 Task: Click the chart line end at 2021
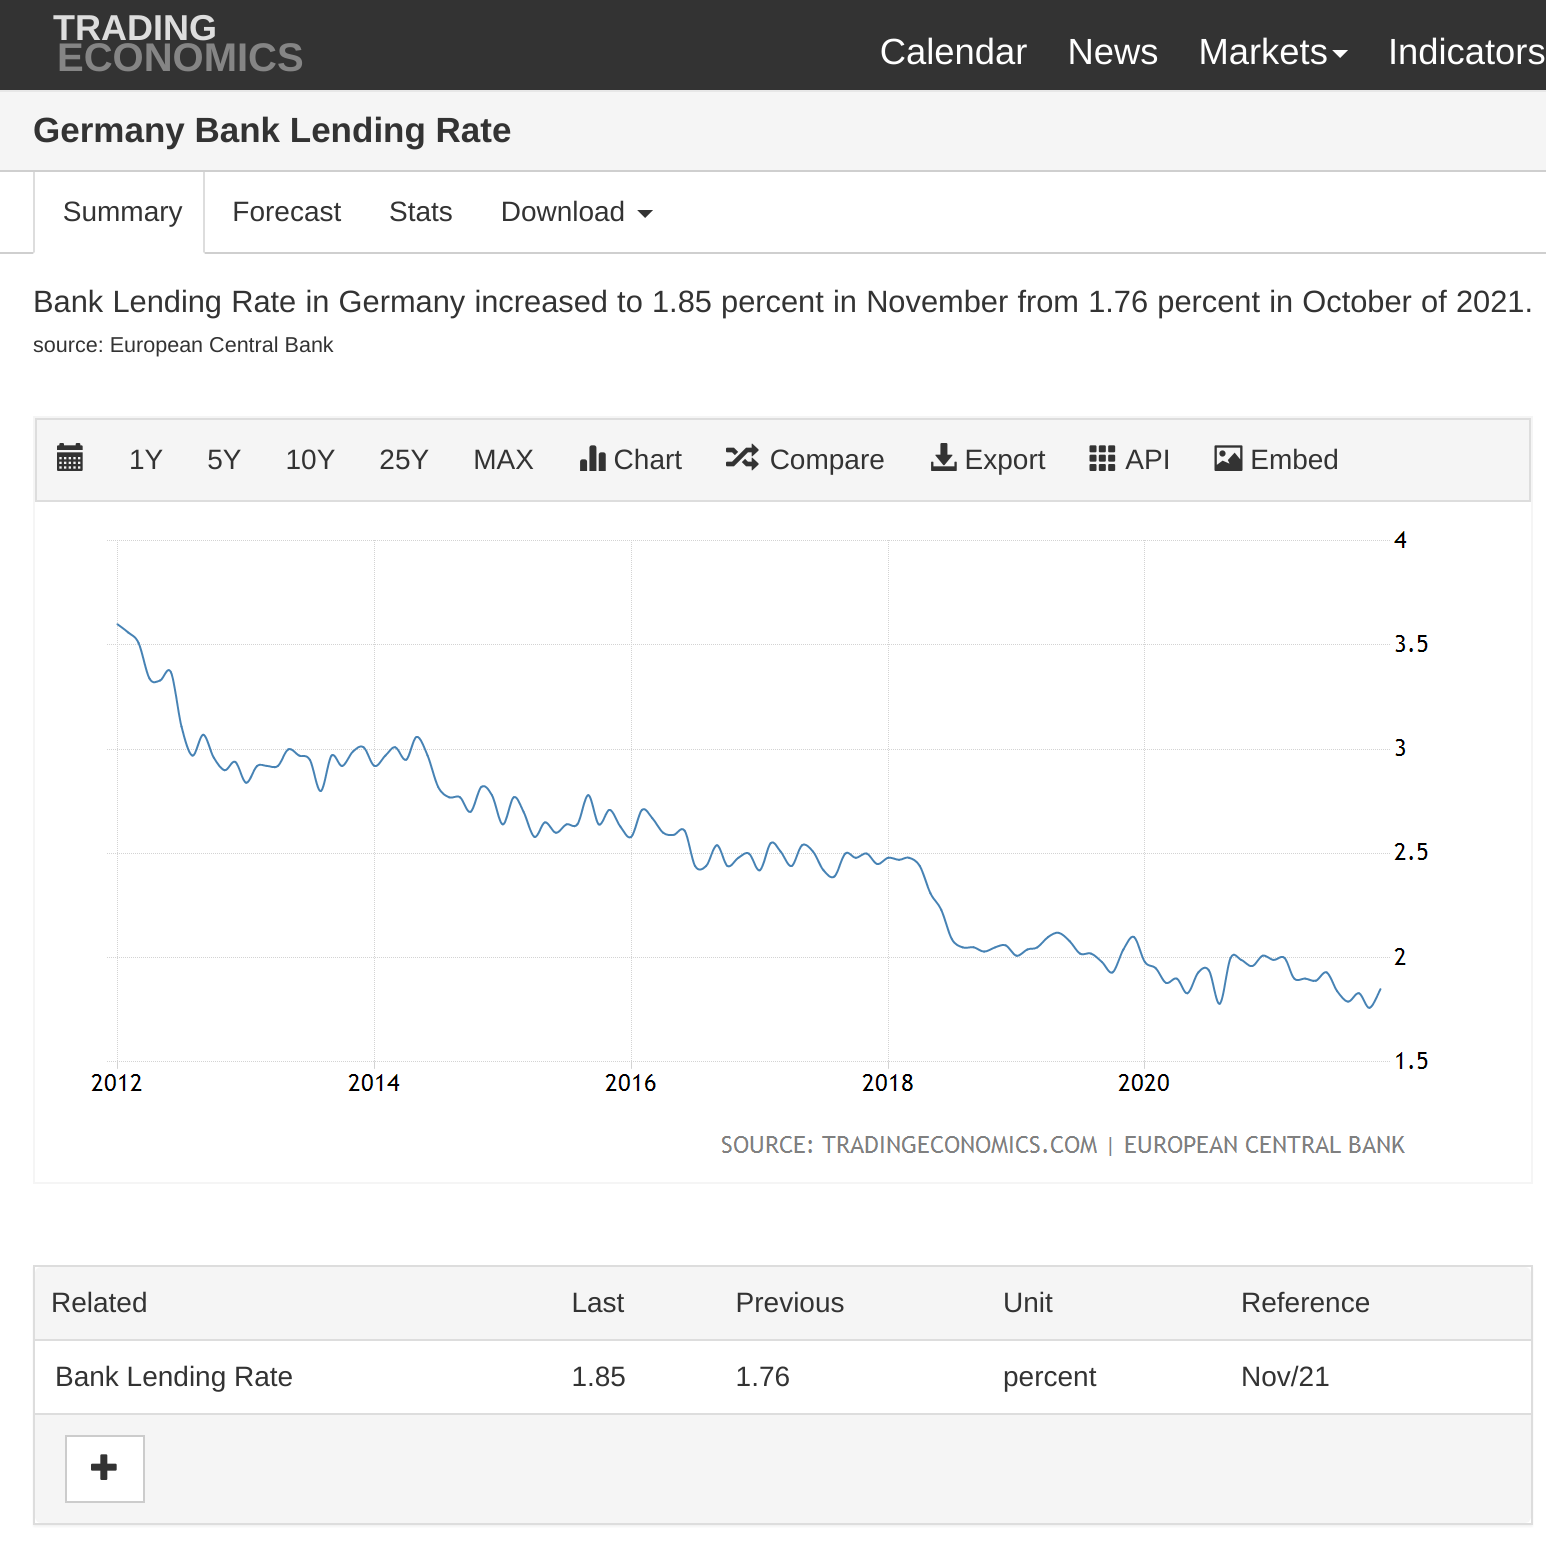point(1380,990)
